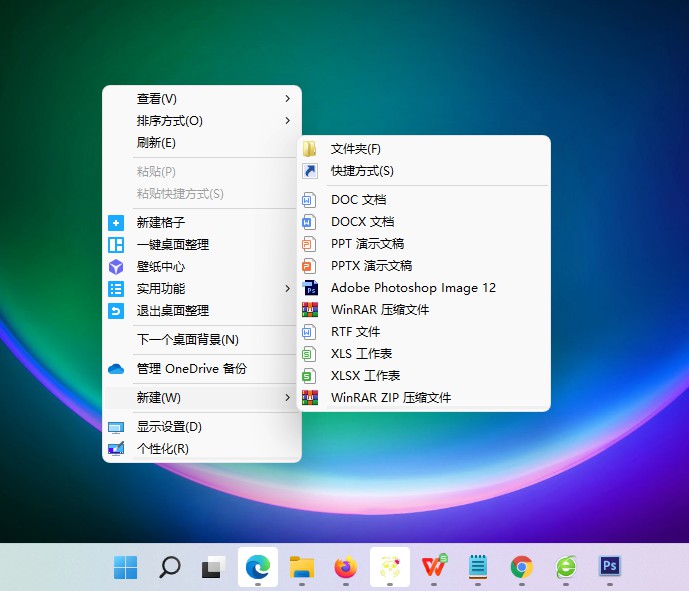Create a new PPT 演示文稿
Viewport: 689px width, 591px height.
pyautogui.click(x=424, y=244)
